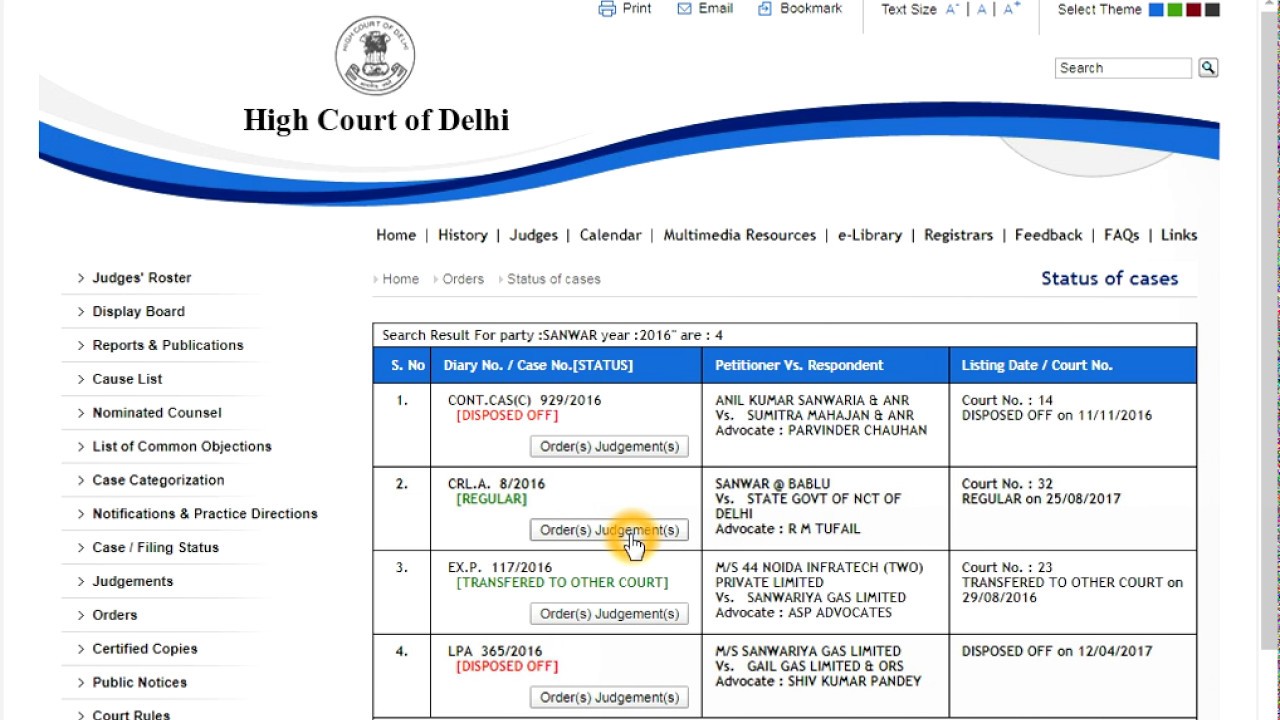This screenshot has width=1280, height=720.
Task: Open the Judges menu item
Action: [533, 235]
